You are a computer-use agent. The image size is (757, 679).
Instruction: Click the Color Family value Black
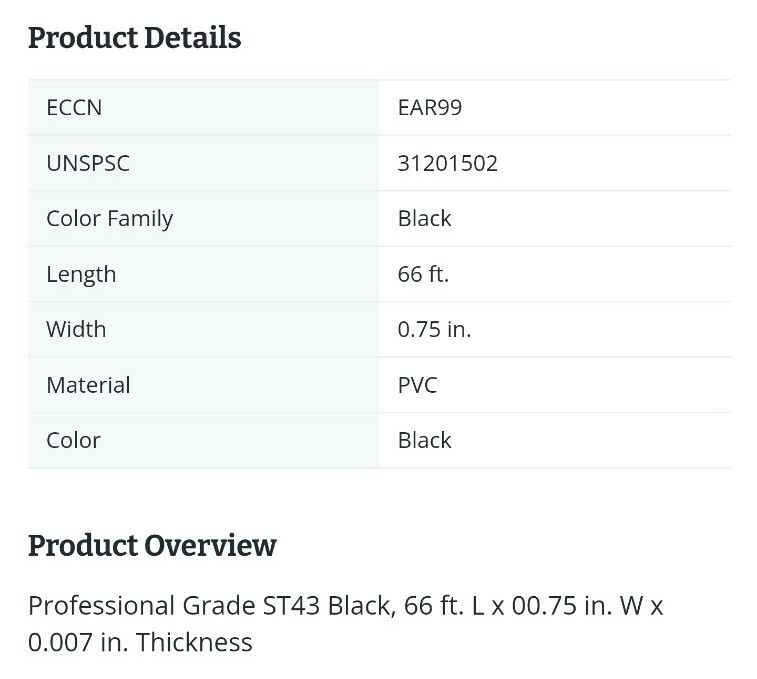pos(424,218)
